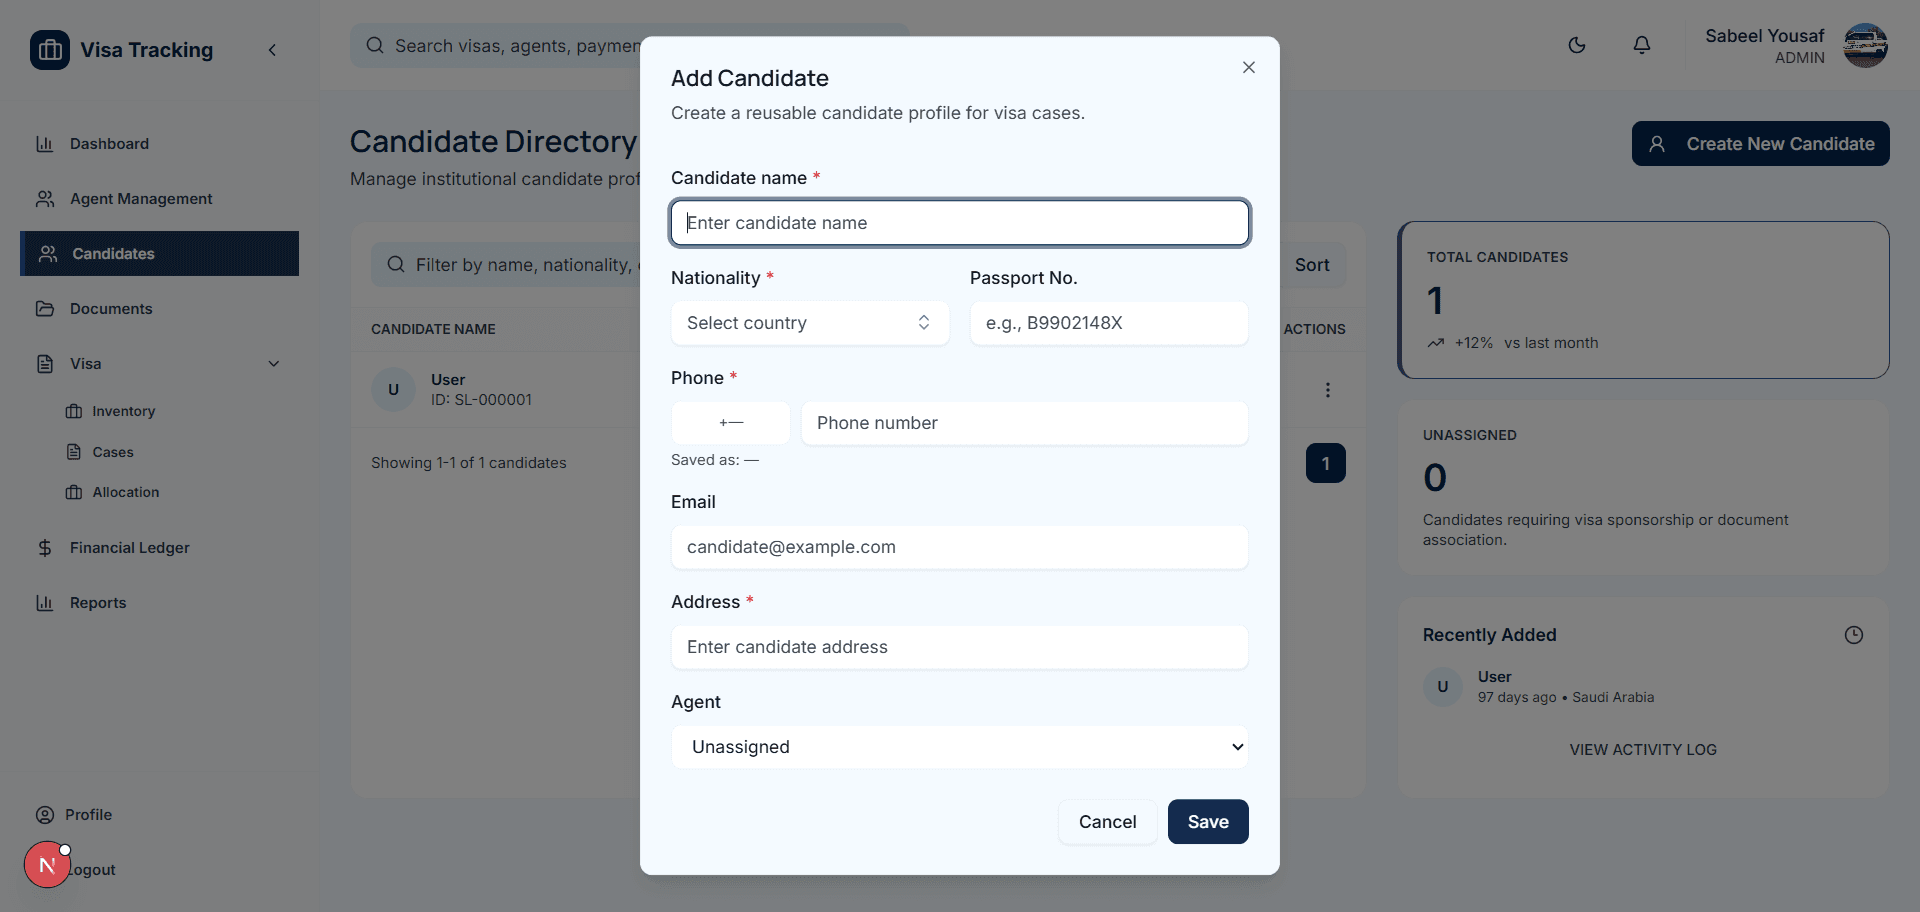This screenshot has width=1920, height=912.
Task: Click the Sort button
Action: [x=1312, y=265]
